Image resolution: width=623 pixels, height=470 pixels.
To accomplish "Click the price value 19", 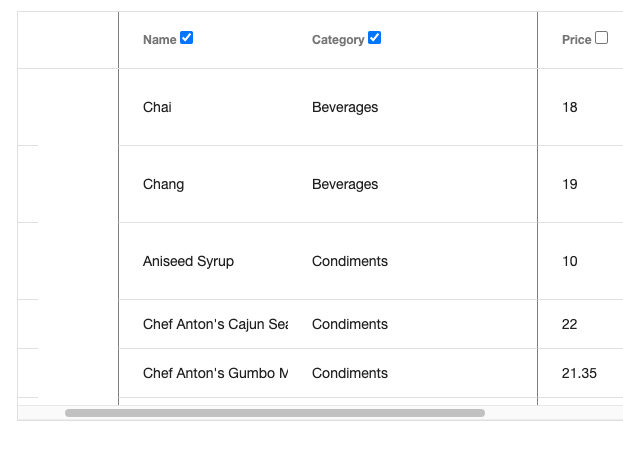I will point(569,184).
